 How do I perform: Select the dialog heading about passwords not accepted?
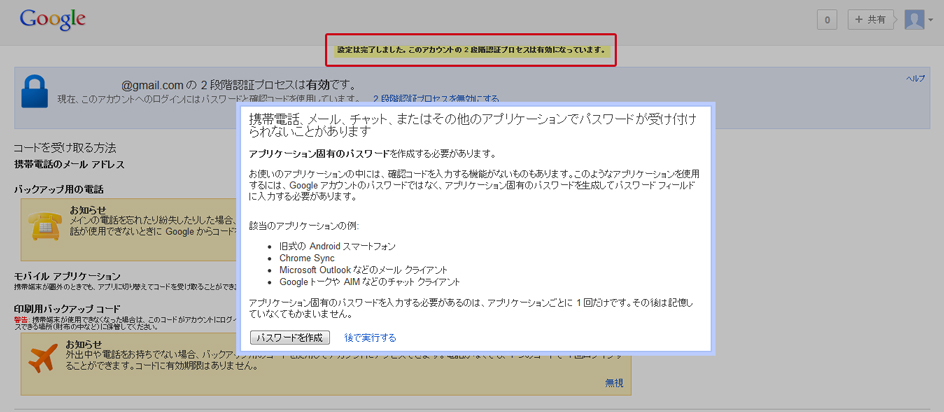point(474,124)
